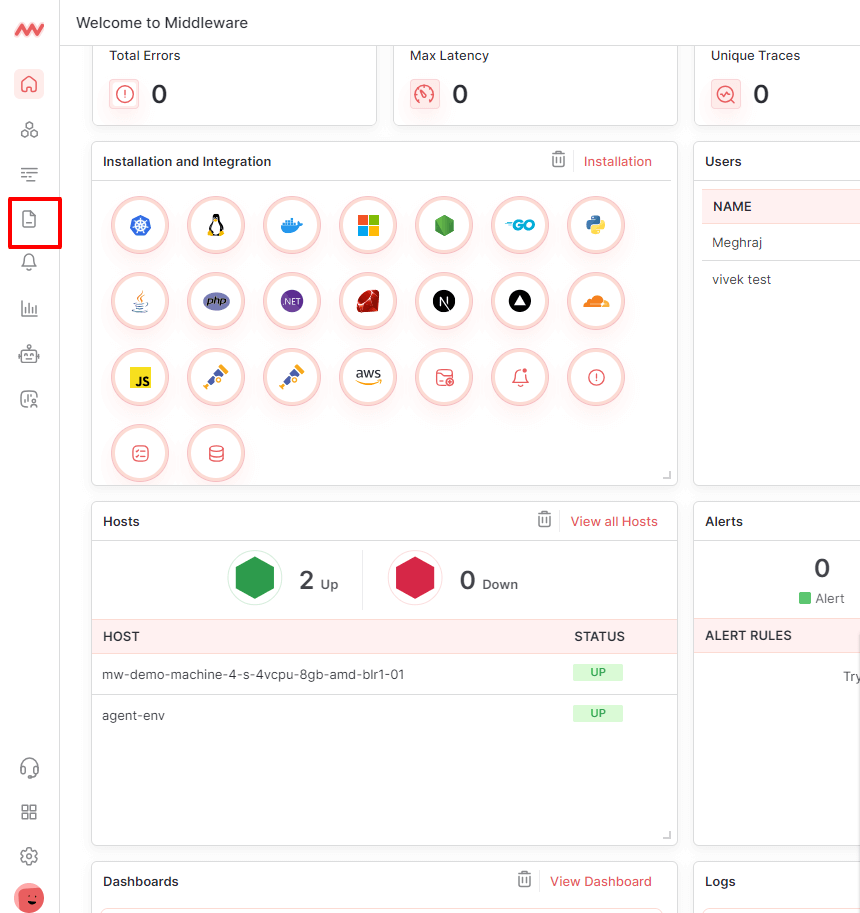Screen dimensions: 860x913
Task: Click the green hexagon Up hosts indicator
Action: [x=254, y=578]
